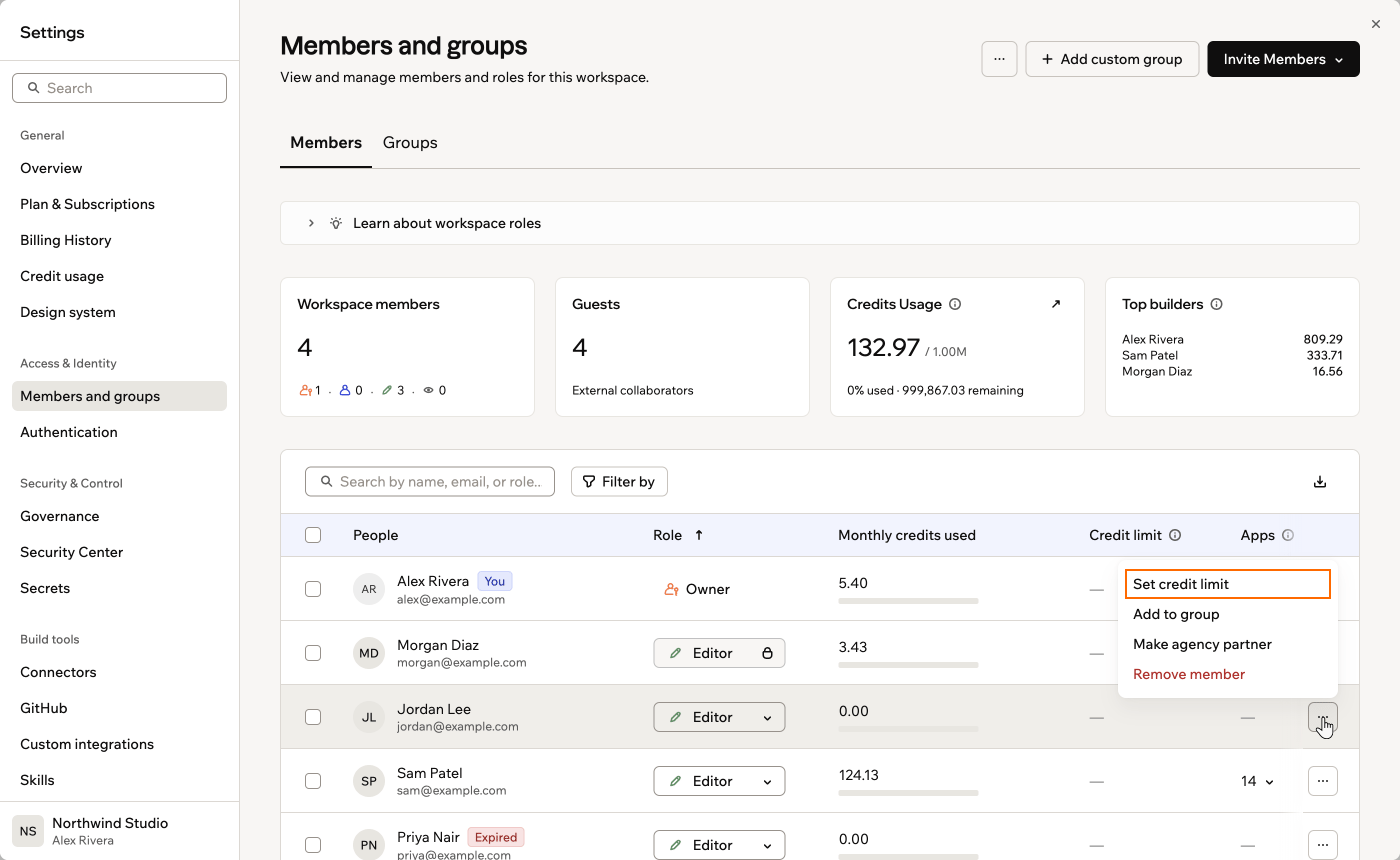This screenshot has height=860, width=1400.
Task: Open the download members list icon
Action: click(x=1320, y=482)
